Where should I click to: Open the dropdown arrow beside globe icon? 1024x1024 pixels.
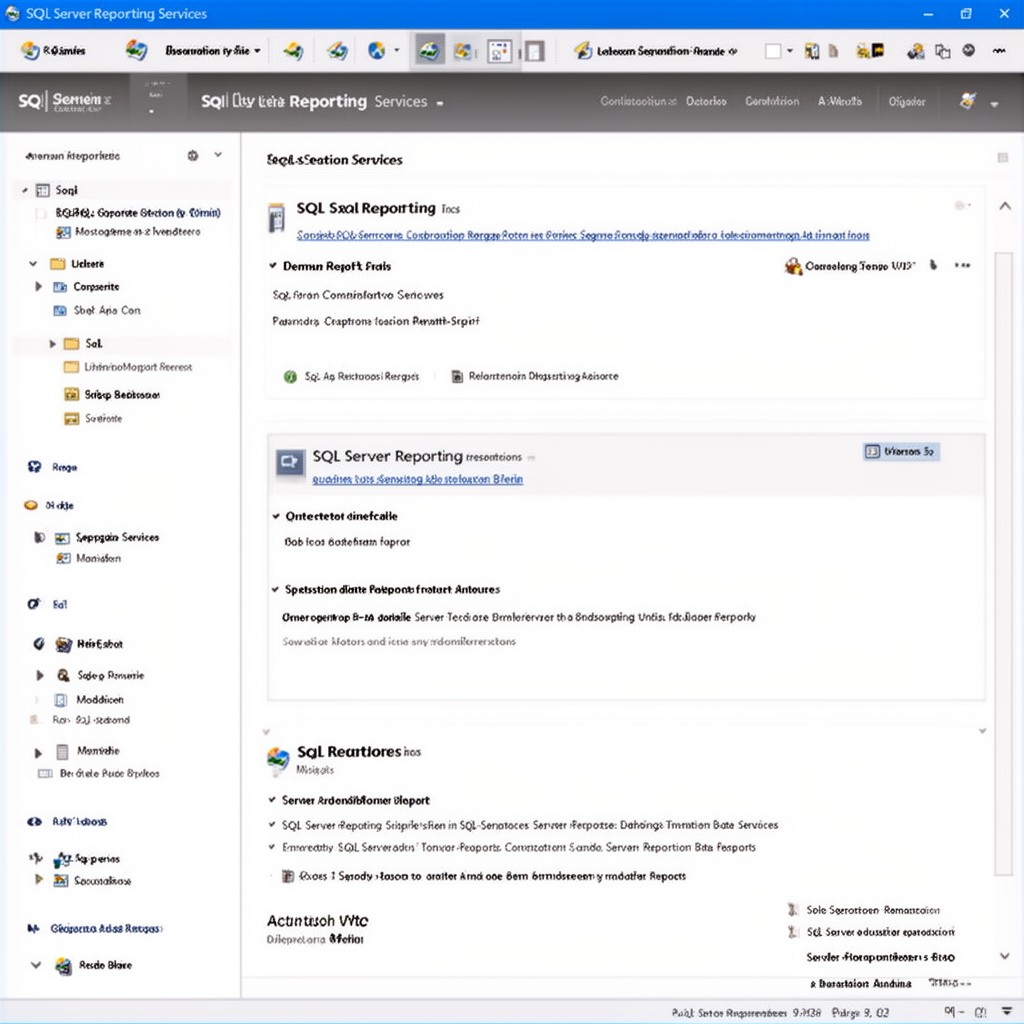(x=396, y=50)
